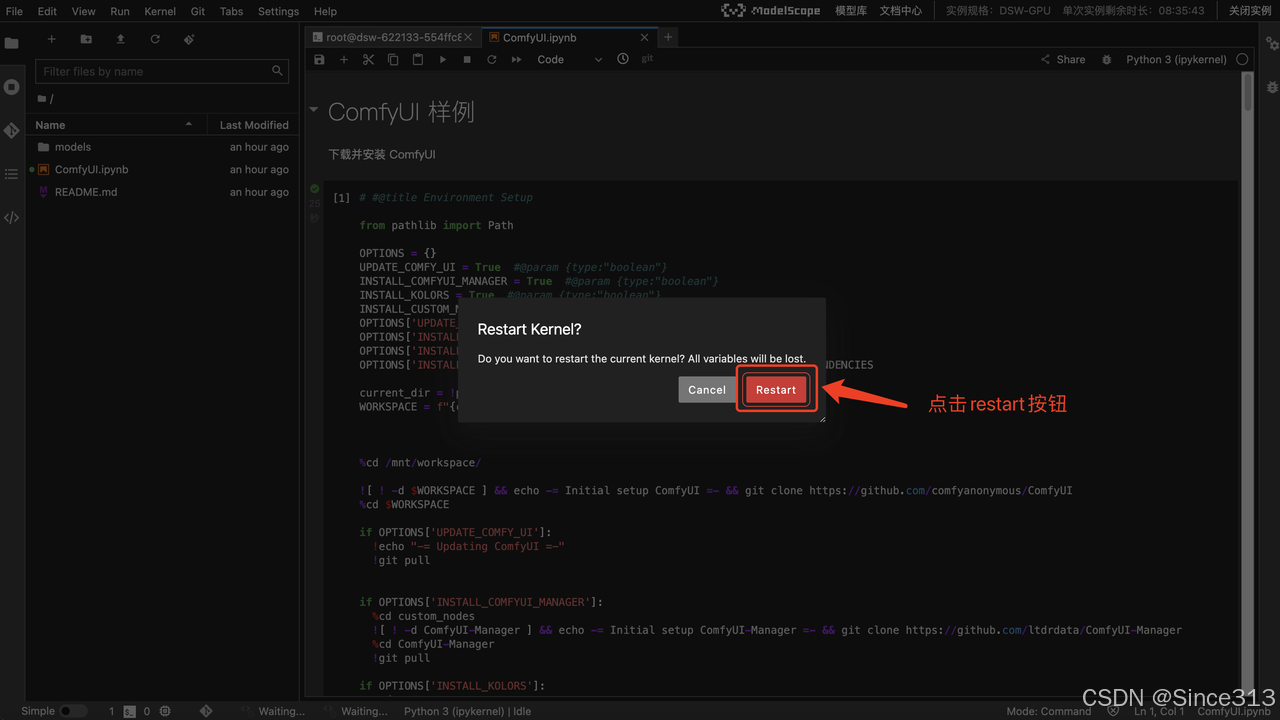Close the ComfyUI.ipynb tab
The height and width of the screenshot is (720, 1280).
tap(645, 37)
